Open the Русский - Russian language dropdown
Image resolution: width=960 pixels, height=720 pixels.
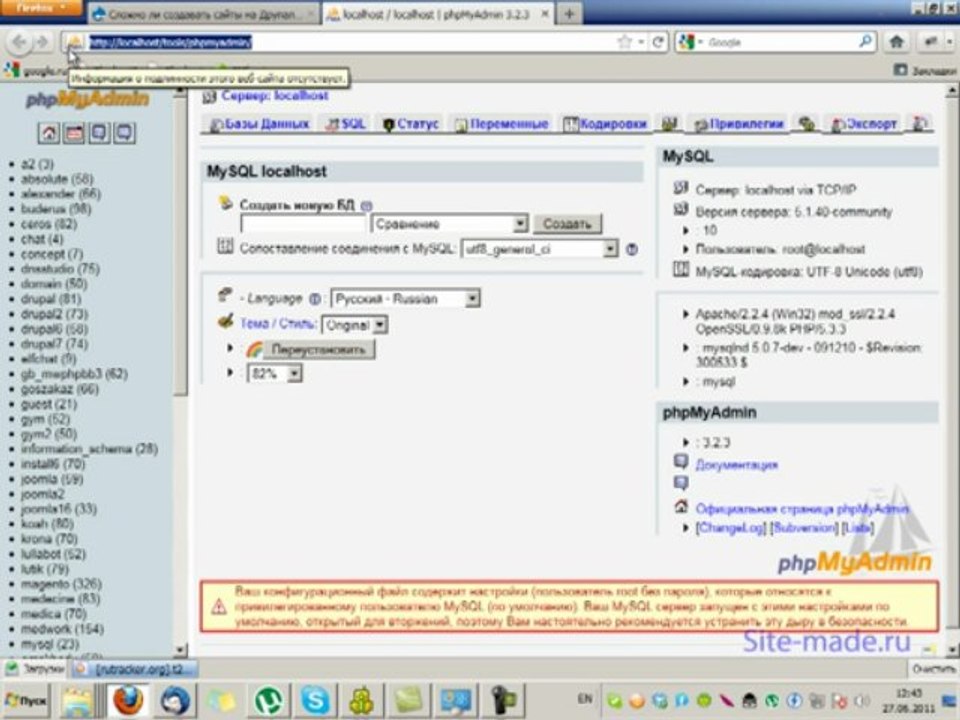tap(405, 299)
